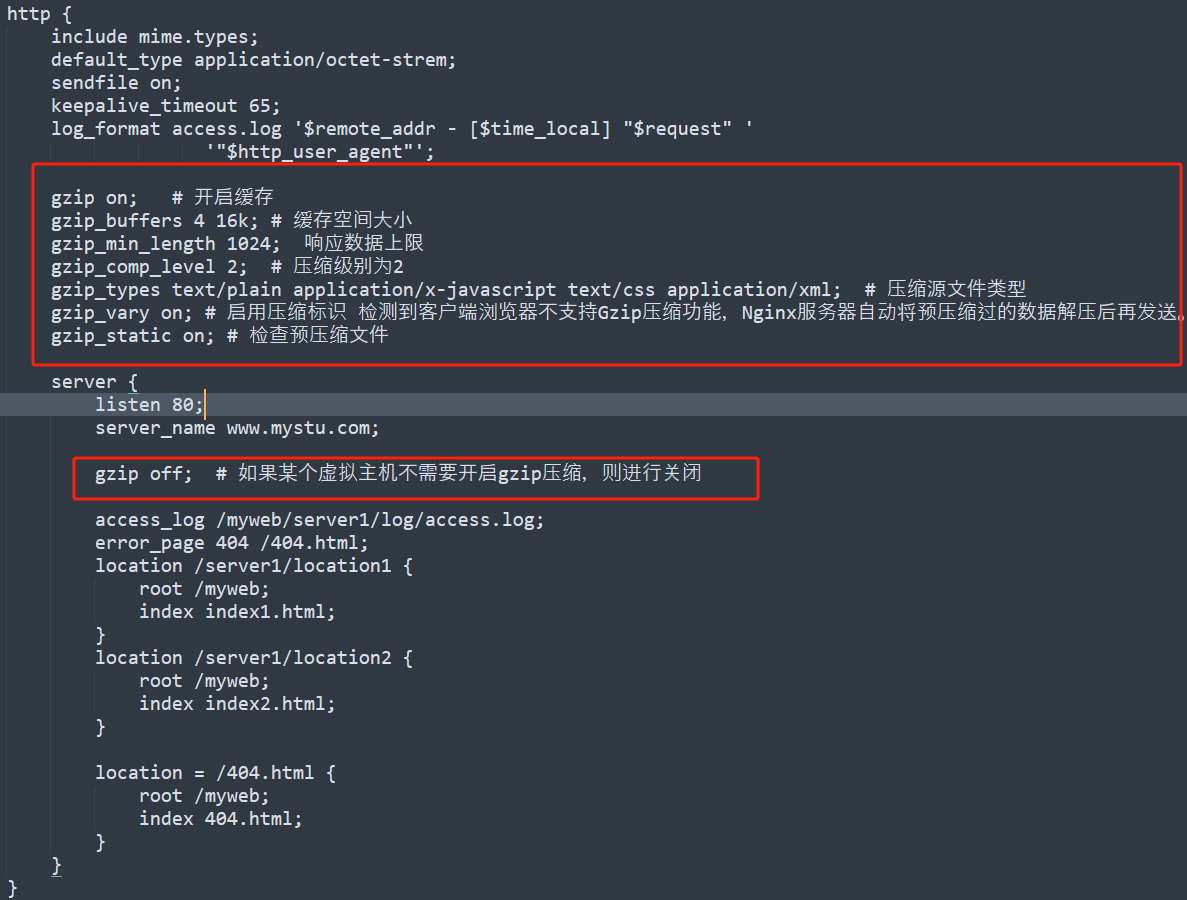Click 'error_page 404 /404.html;' line
Viewport: 1187px width, 900px height.
232,543
